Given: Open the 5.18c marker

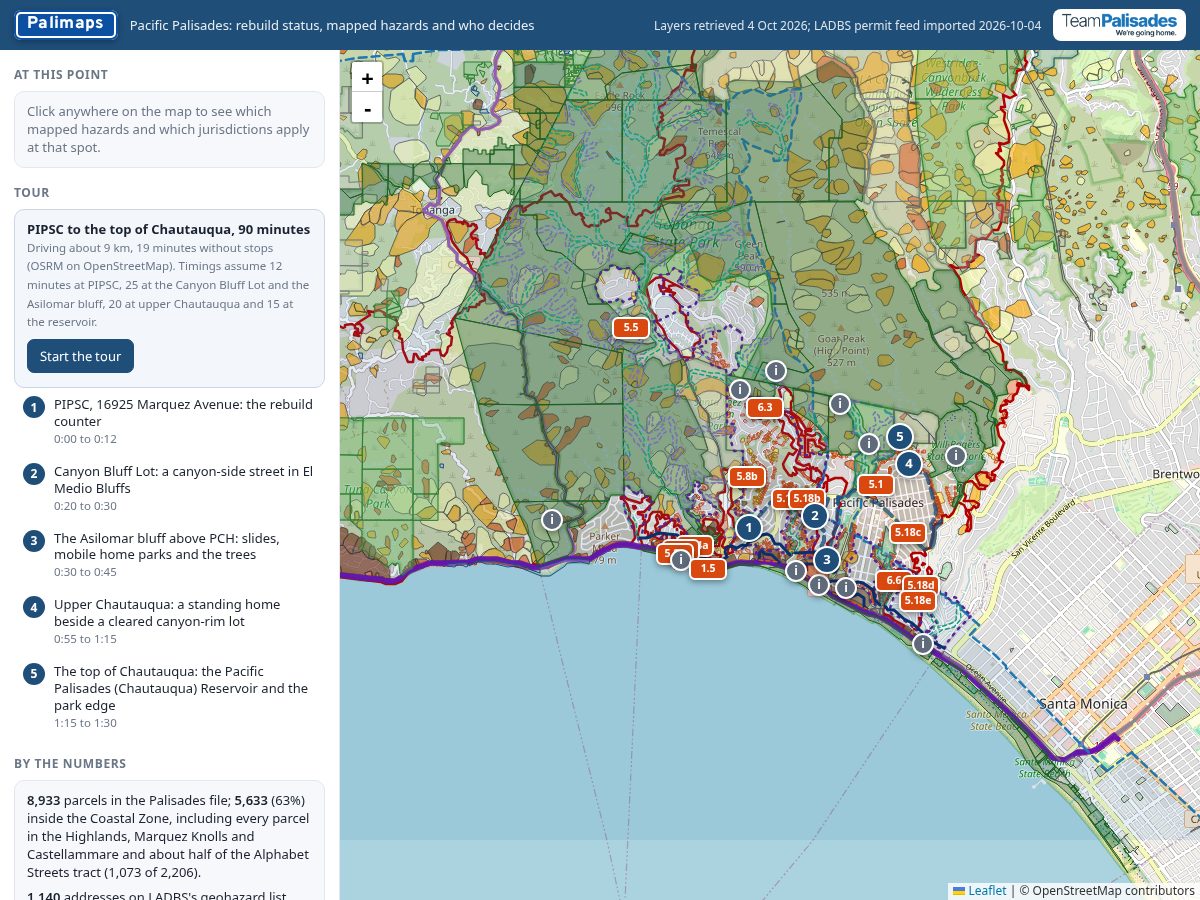Looking at the screenshot, I should (x=907, y=532).
